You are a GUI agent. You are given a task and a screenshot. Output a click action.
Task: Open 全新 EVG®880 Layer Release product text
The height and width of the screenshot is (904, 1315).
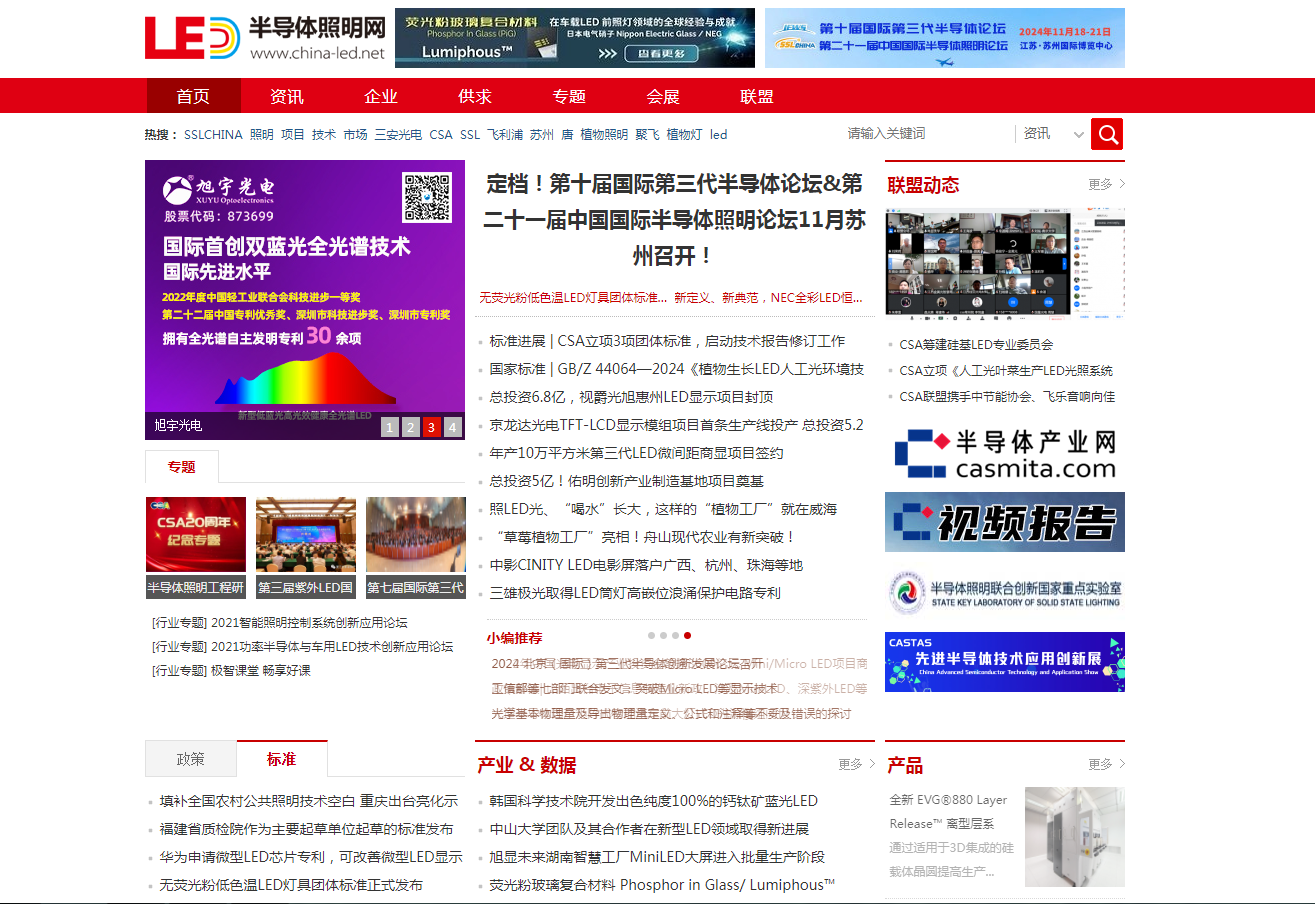pos(949,811)
